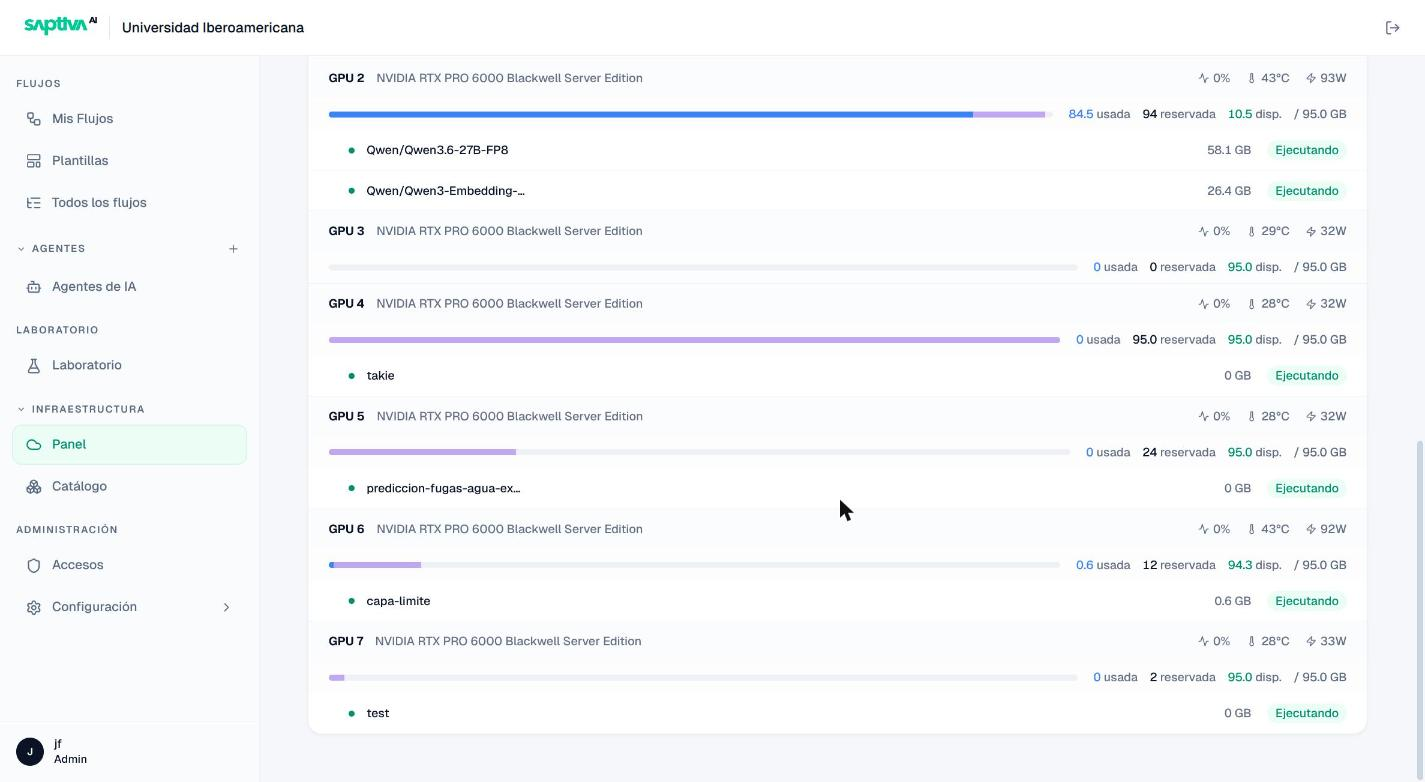1425x782 pixels.
Task: Click GPU 5 power bolt icon
Action: (x=1311, y=417)
